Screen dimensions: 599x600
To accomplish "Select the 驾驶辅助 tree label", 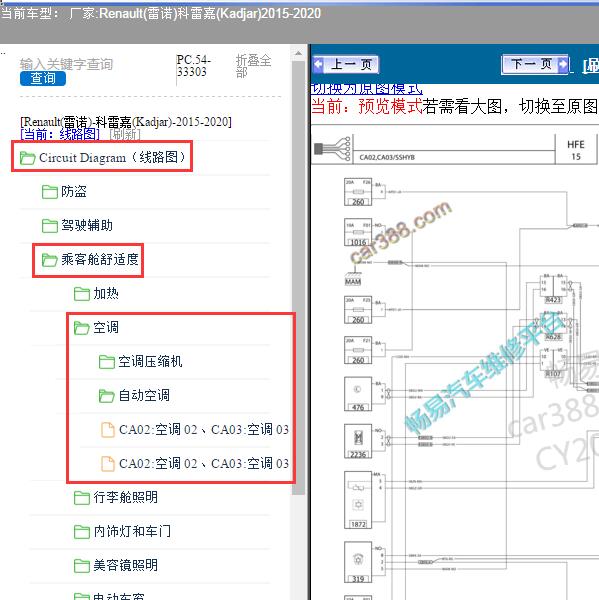I will (87, 225).
